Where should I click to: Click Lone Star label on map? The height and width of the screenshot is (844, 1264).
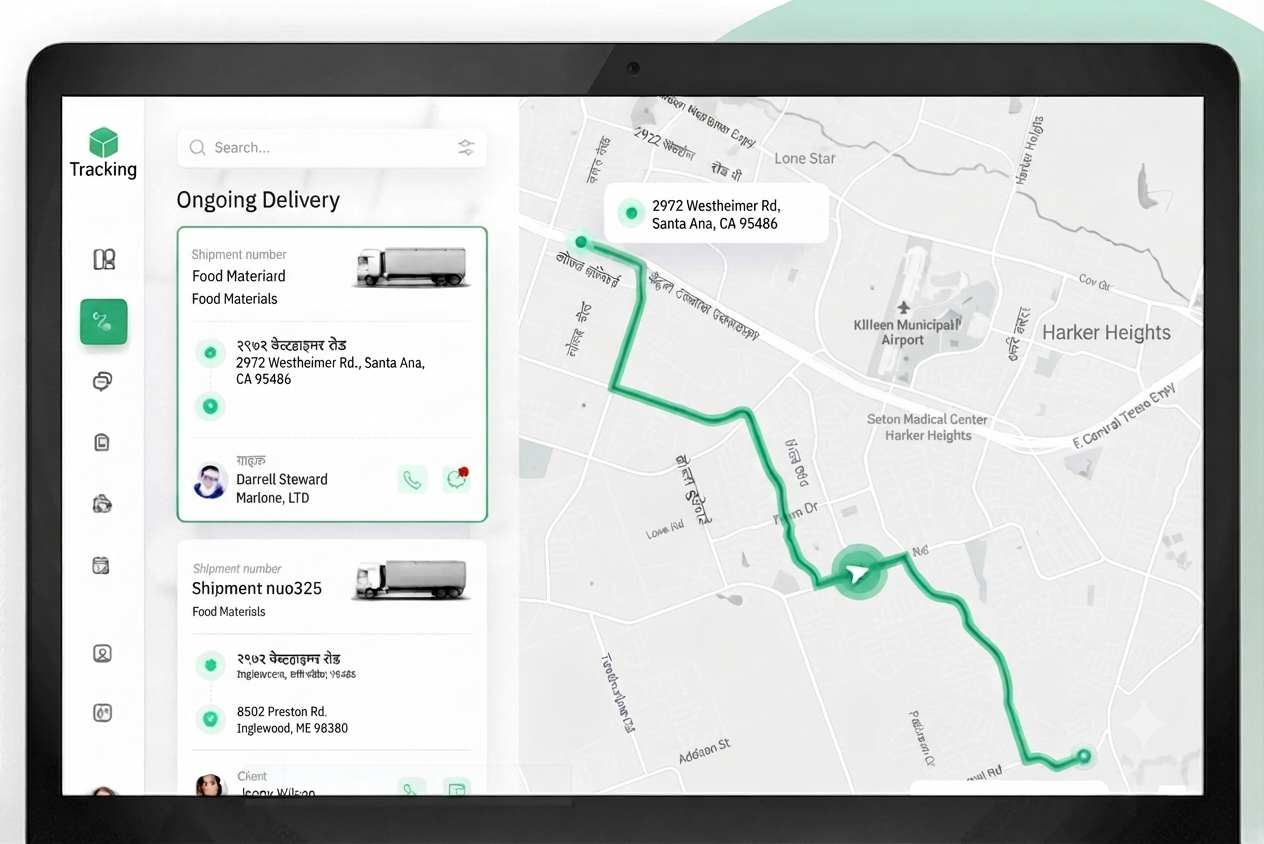pos(805,158)
